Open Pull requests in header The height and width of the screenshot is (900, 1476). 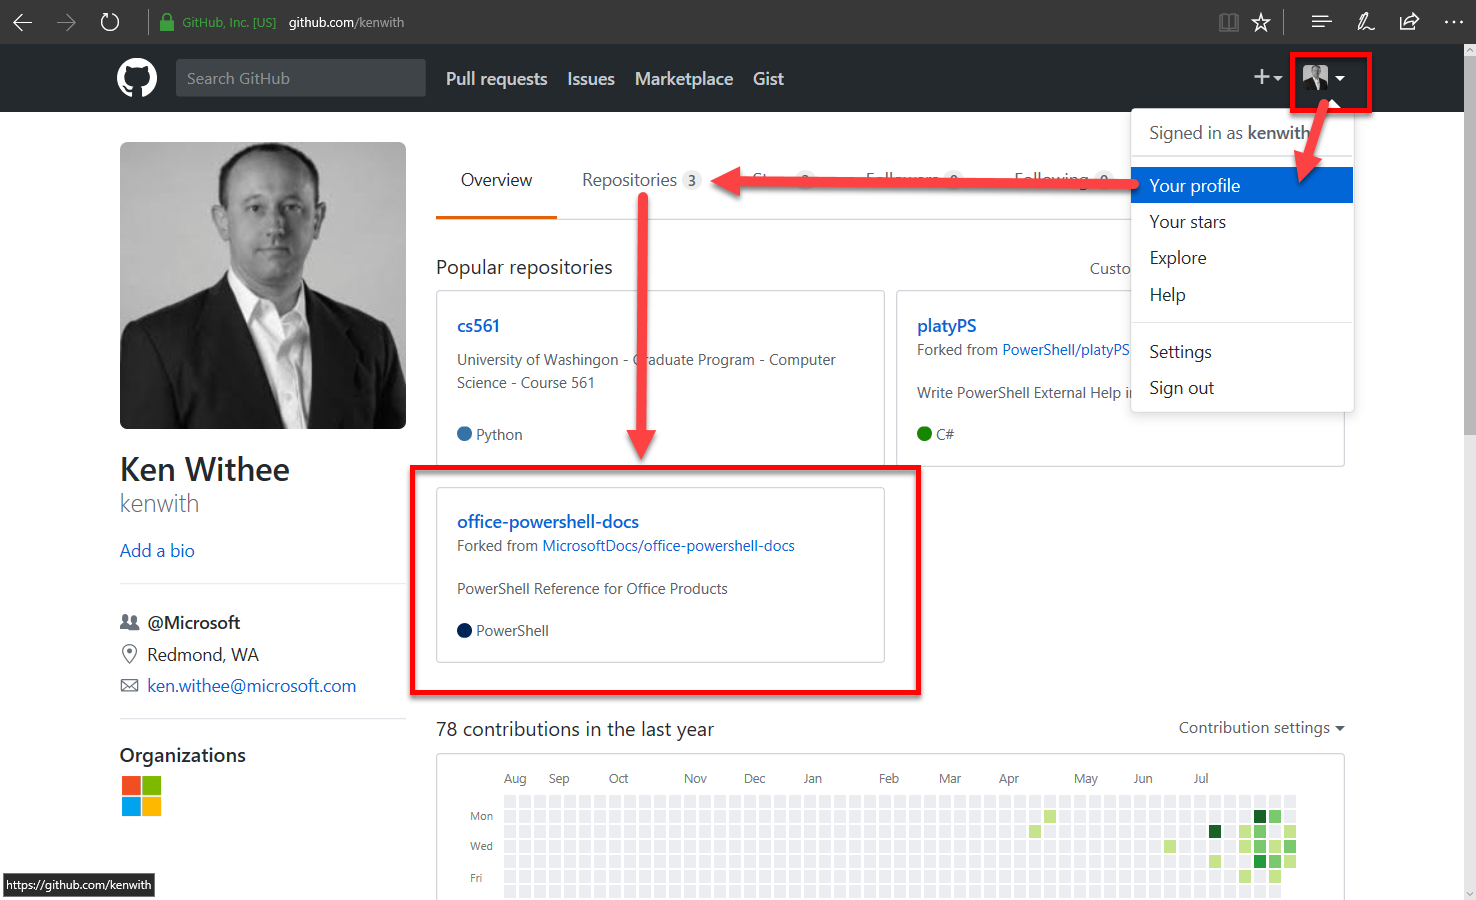tap(496, 79)
